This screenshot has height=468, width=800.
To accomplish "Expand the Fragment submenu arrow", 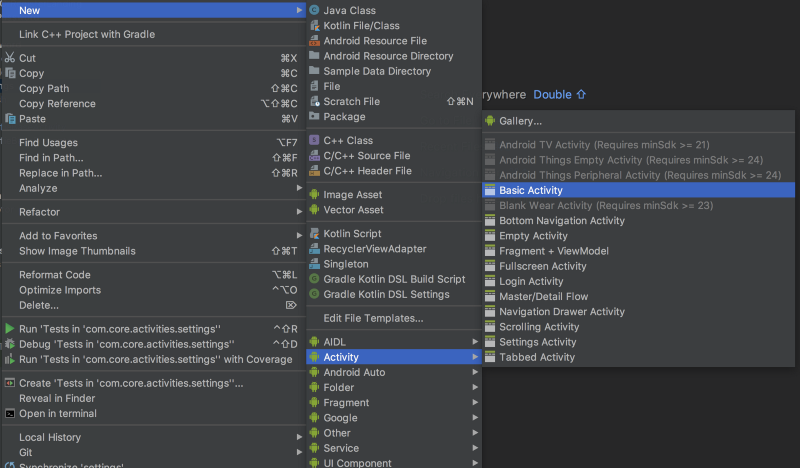I will coord(475,402).
